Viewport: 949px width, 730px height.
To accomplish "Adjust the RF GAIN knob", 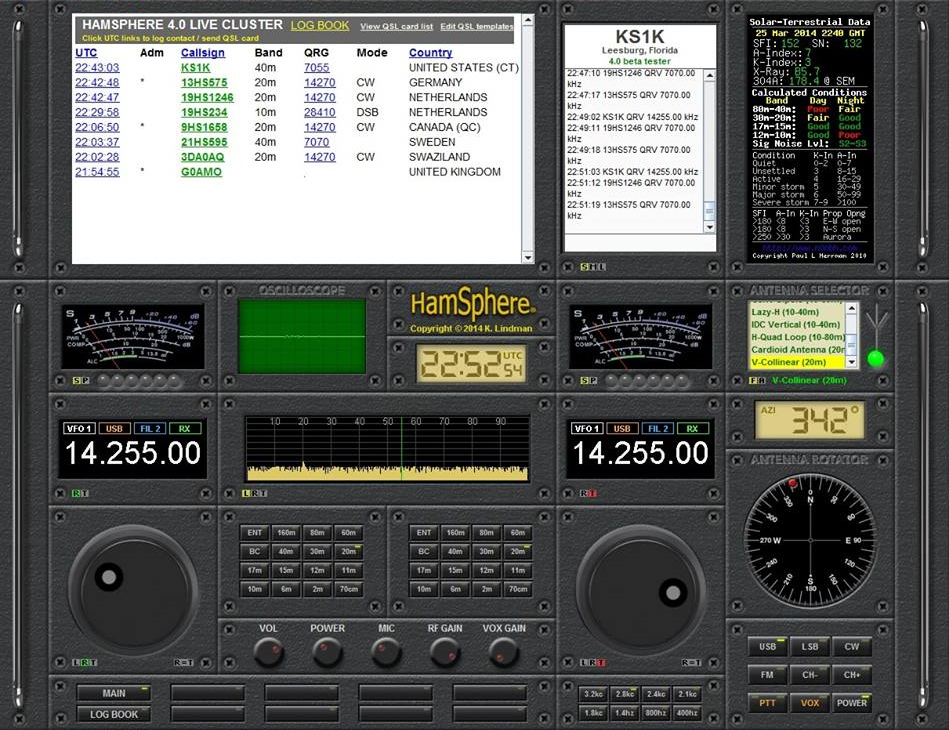I will pyautogui.click(x=445, y=652).
